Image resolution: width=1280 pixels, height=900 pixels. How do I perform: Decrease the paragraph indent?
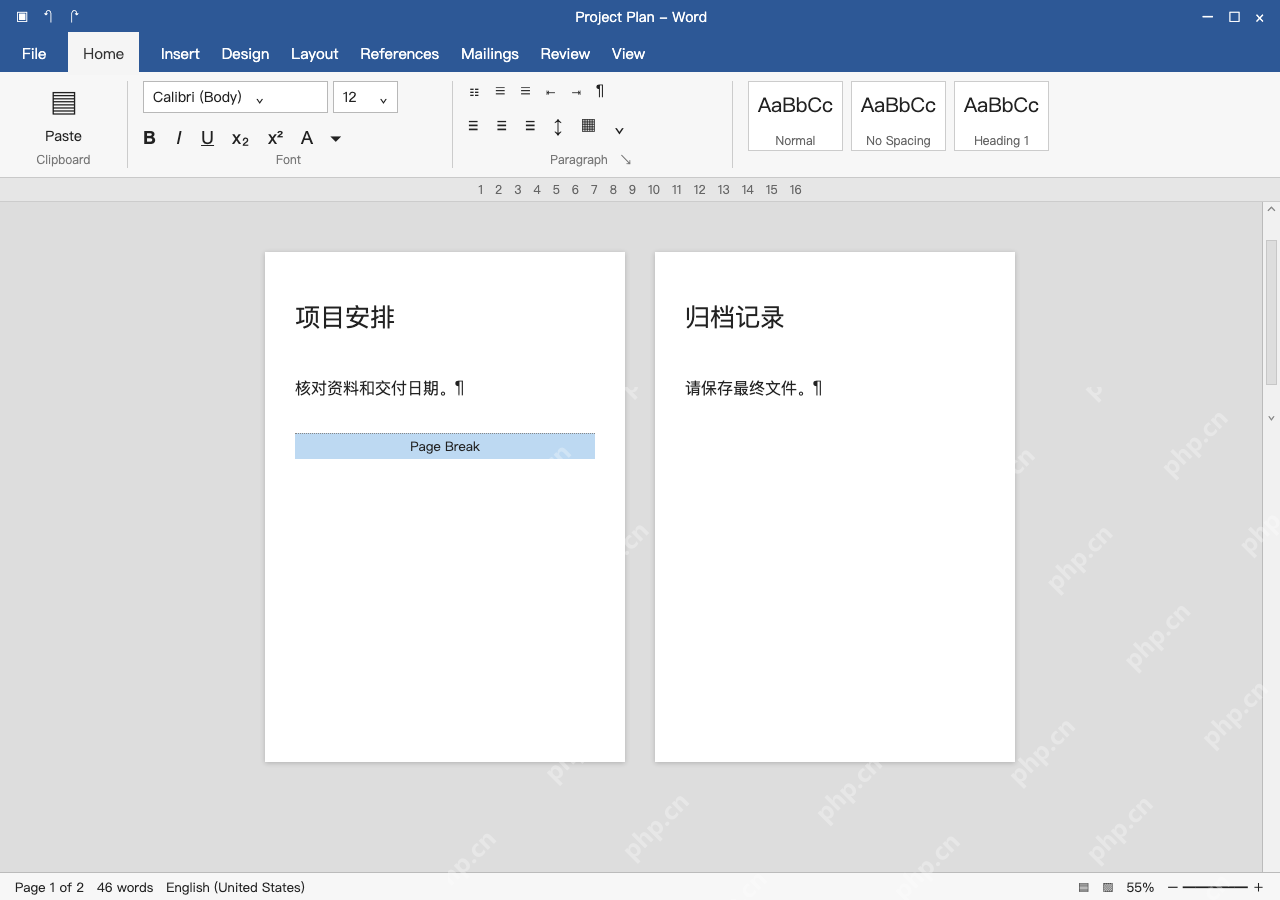pyautogui.click(x=550, y=92)
